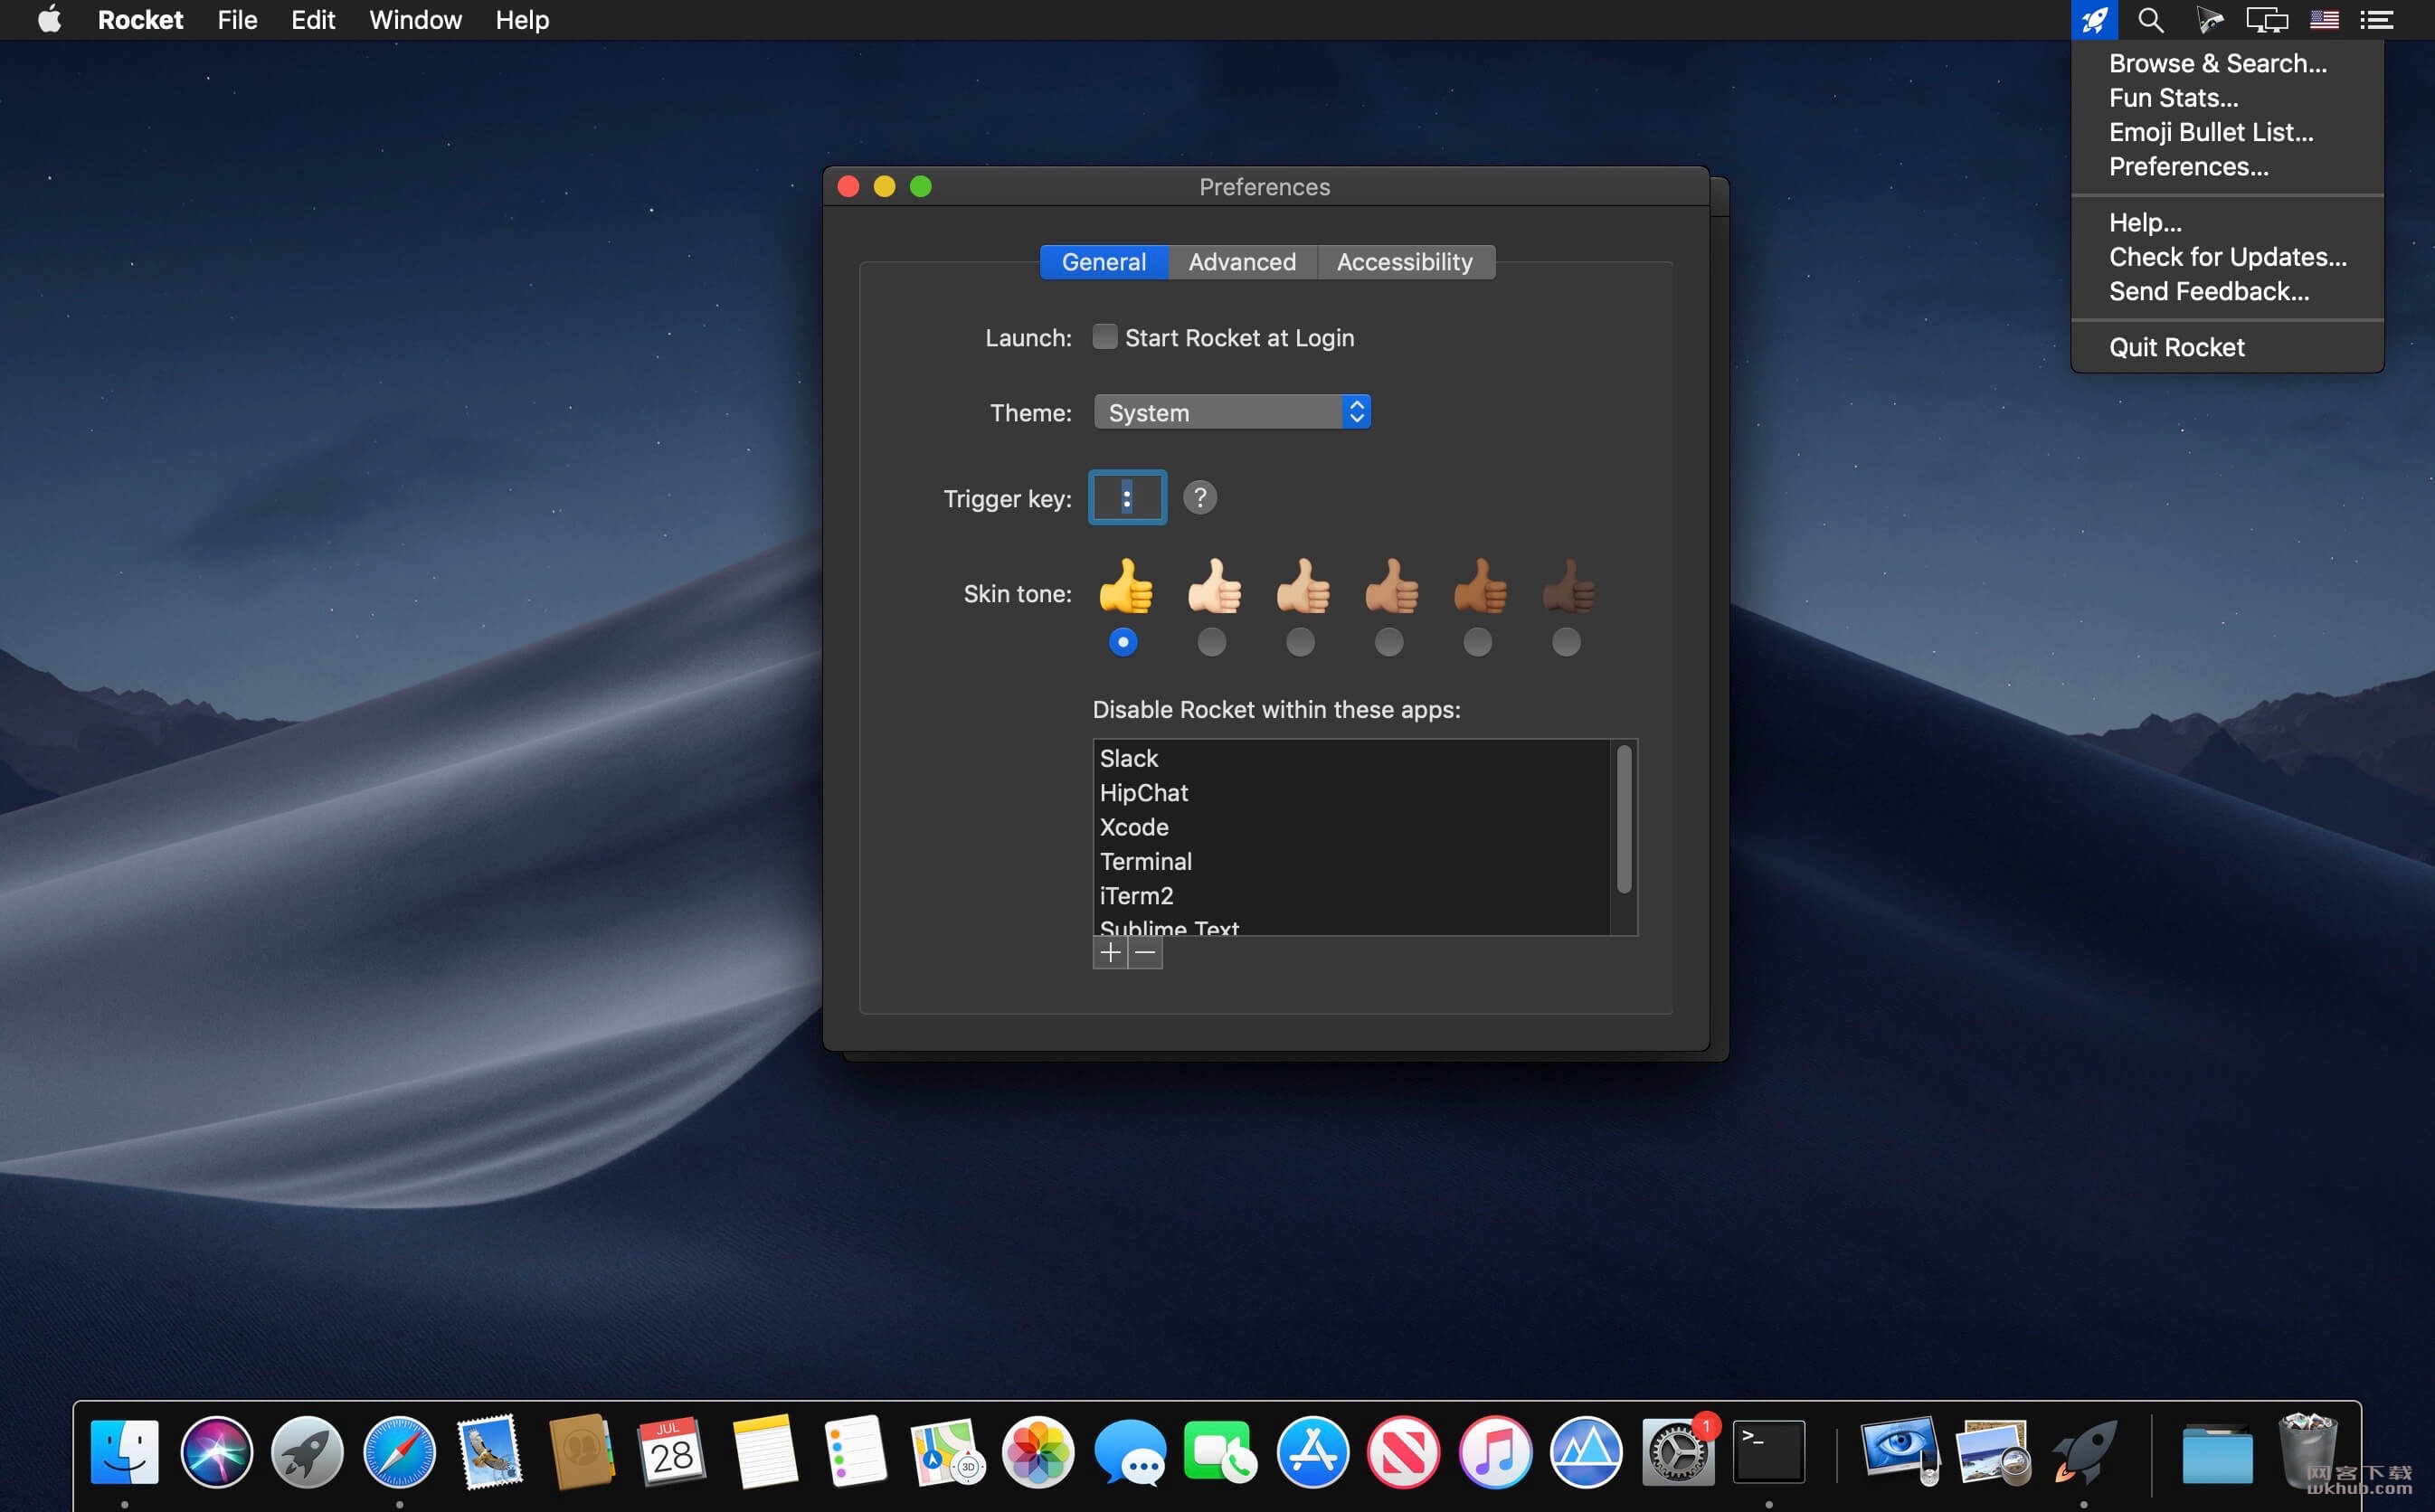2435x1512 pixels.
Task: Select the medium skin tone radio button
Action: coord(1389,642)
